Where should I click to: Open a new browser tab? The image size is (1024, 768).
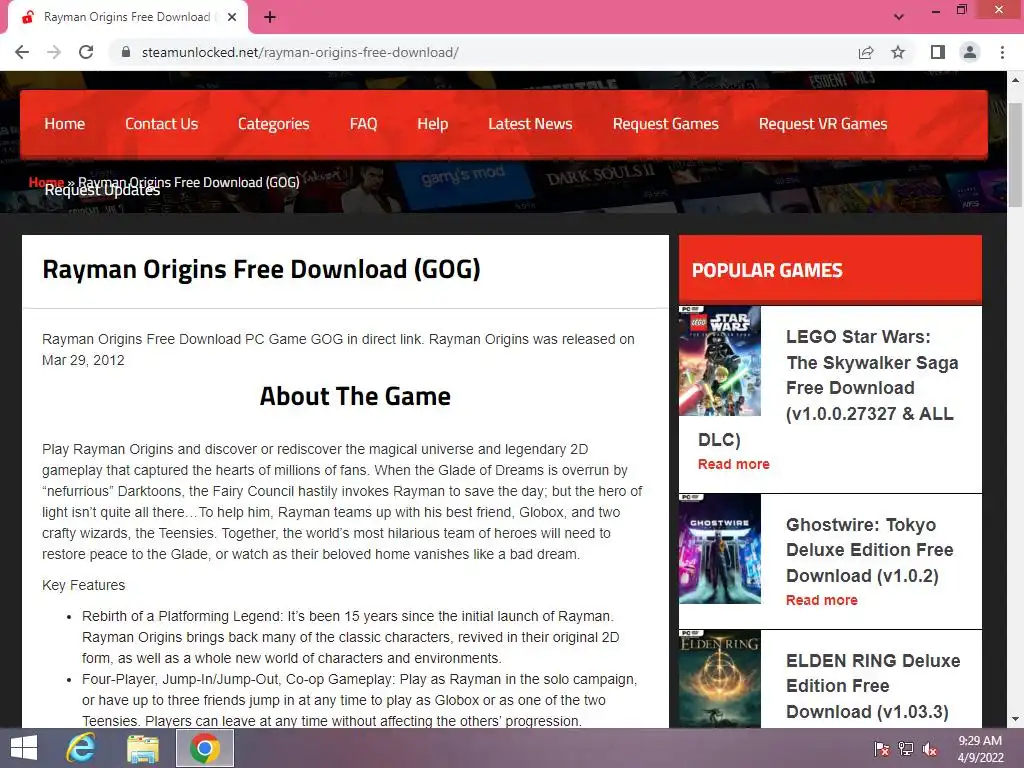coord(270,17)
